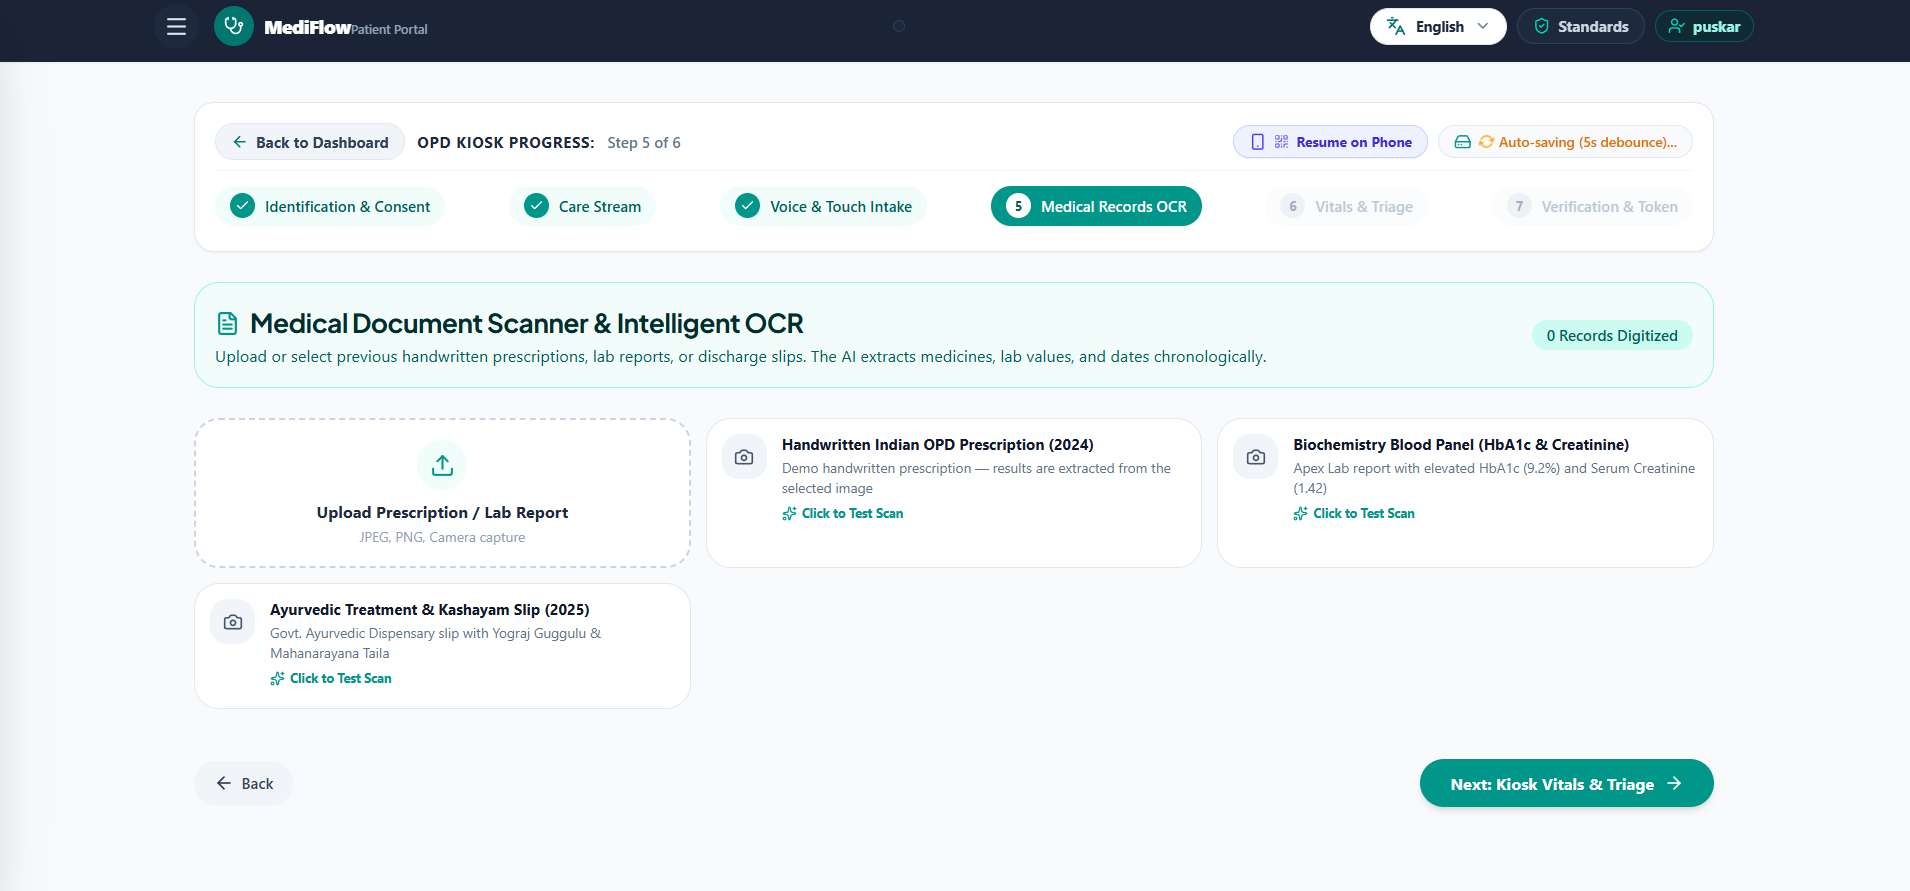Click the sync icon in Auto-saving indicator
Screen dimensions: 1910x891
[x=1486, y=142]
